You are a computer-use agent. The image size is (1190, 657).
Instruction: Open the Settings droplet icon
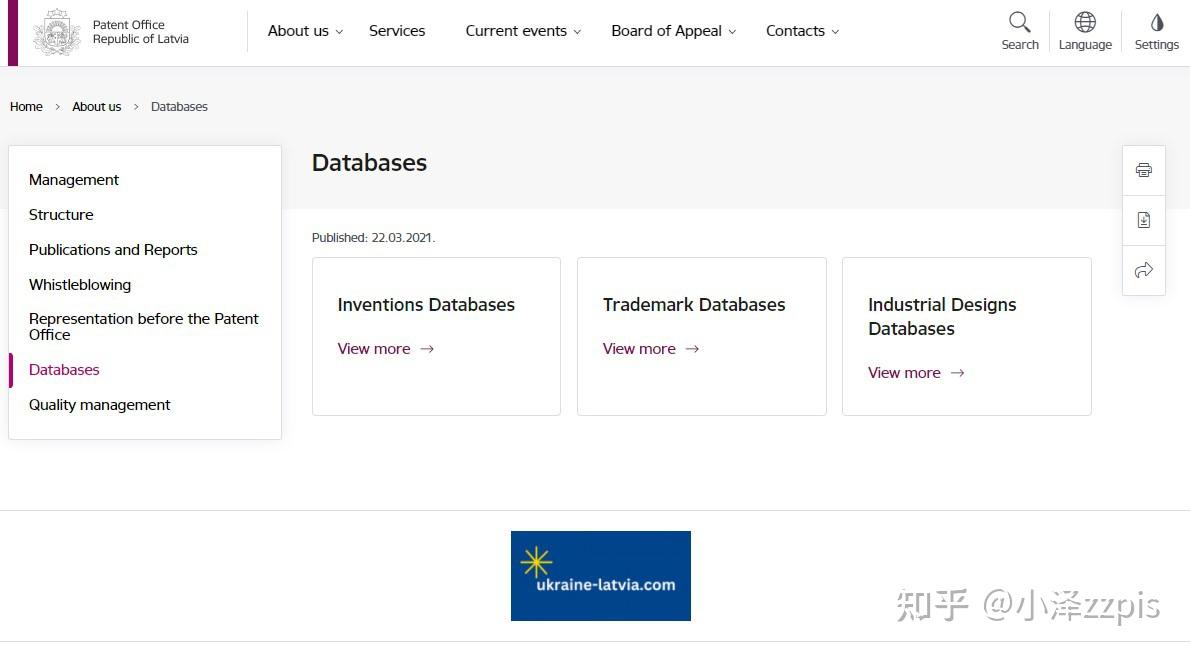(x=1157, y=23)
